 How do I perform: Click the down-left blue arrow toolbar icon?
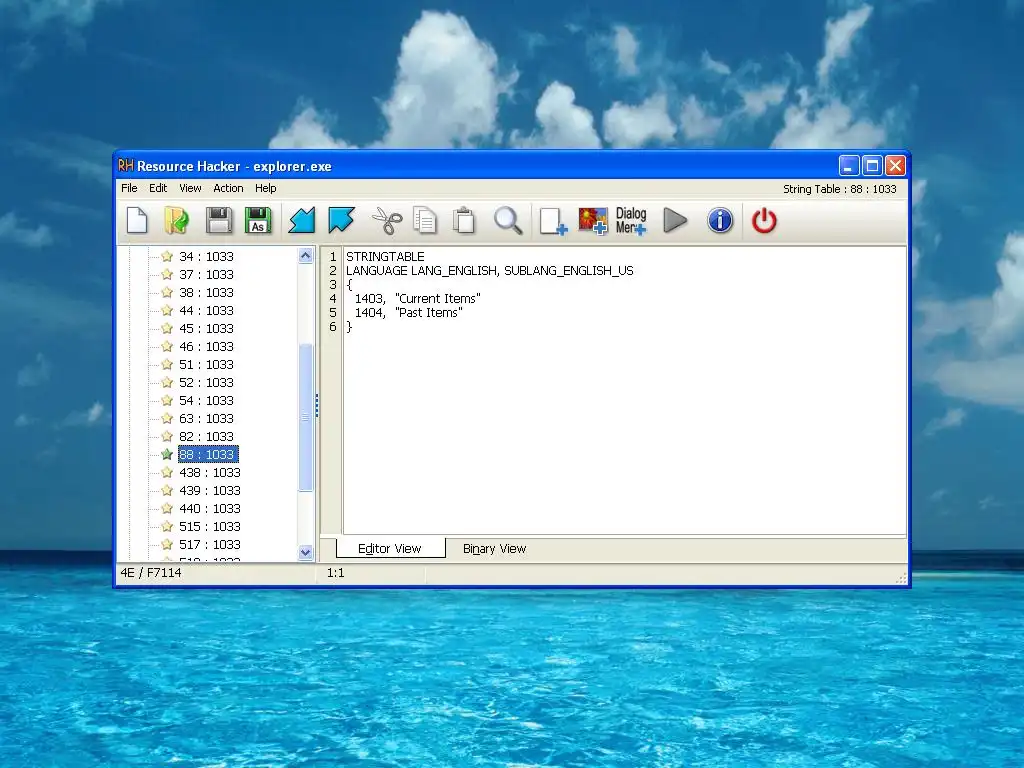[x=302, y=220]
